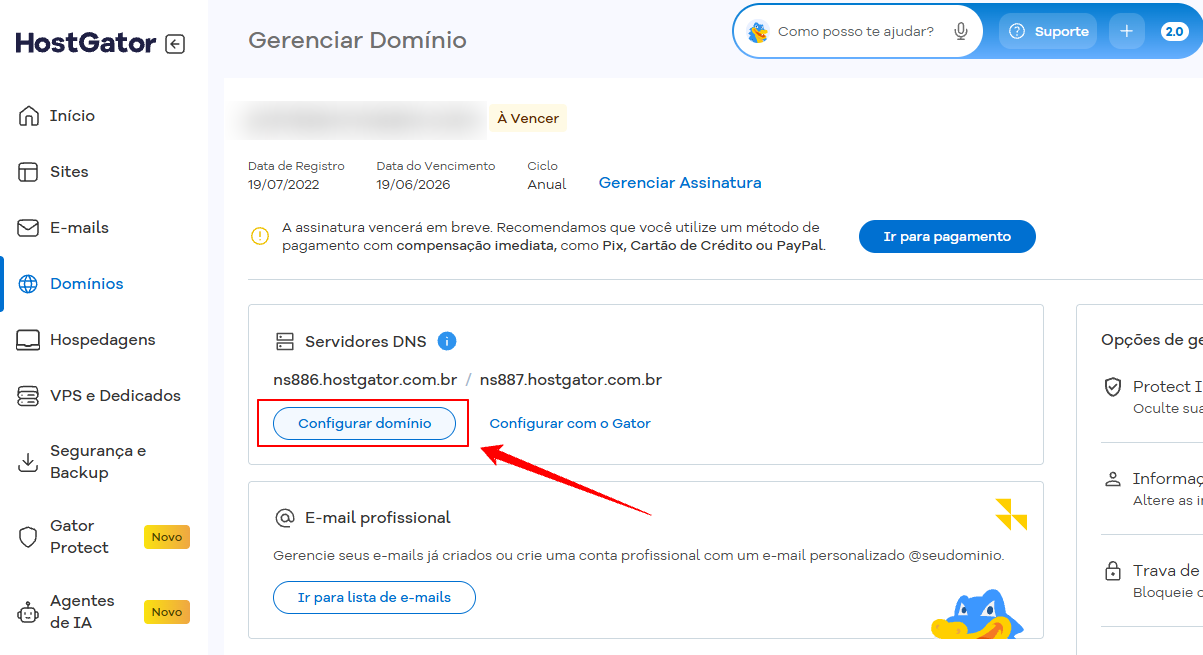Click the shield icon beside Gator Protect
Viewport: 1203px width, 655px height.
28,537
